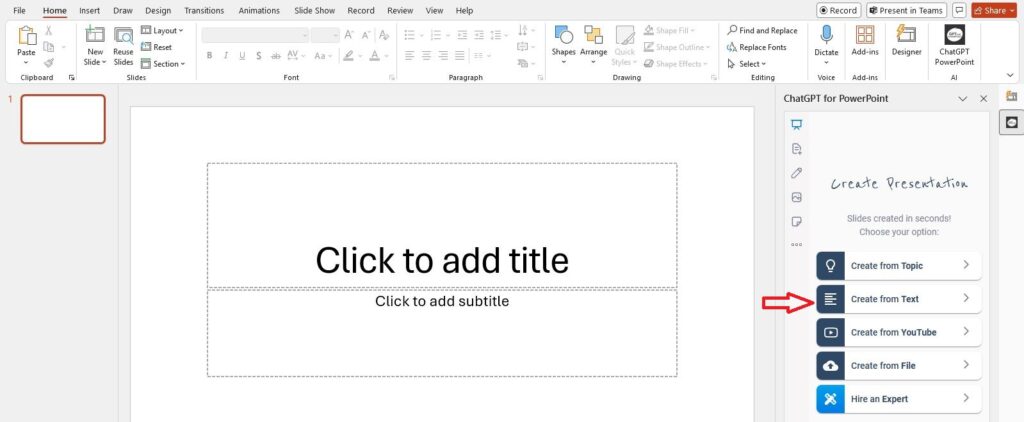Select image icon in ChatGPT sidebar

[x=796, y=197]
